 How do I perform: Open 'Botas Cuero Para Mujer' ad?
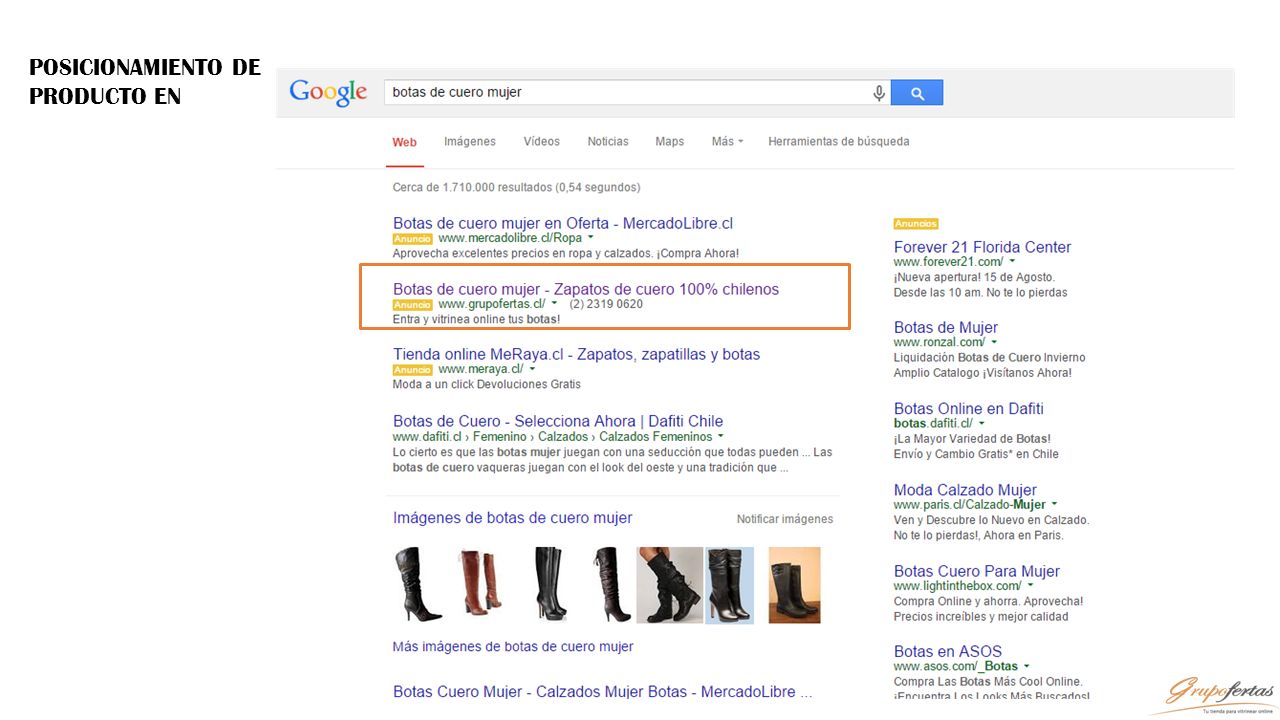pyautogui.click(x=977, y=571)
